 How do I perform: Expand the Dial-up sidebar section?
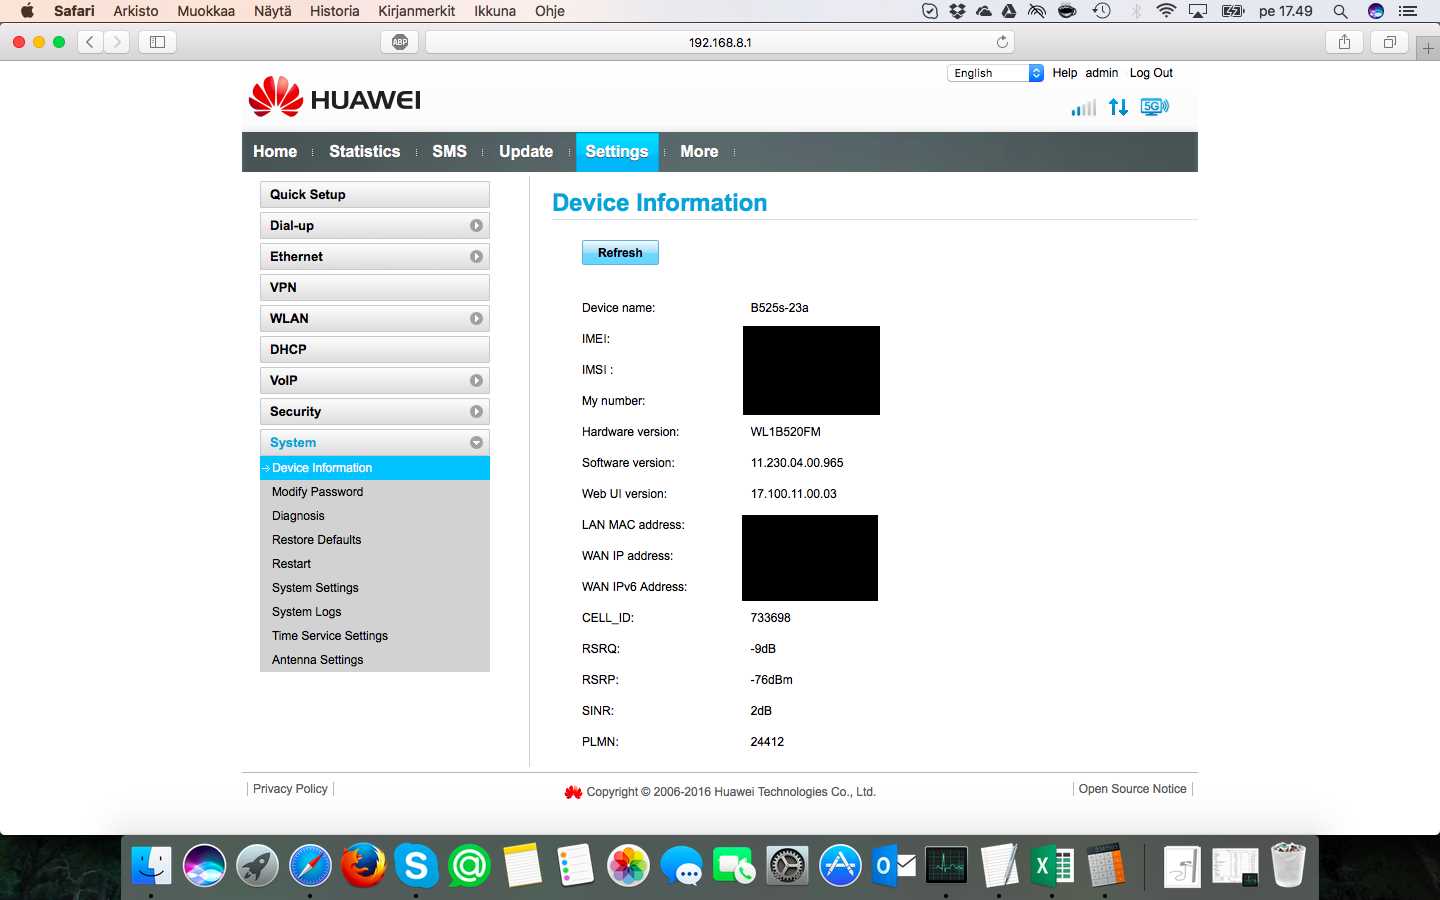[375, 226]
